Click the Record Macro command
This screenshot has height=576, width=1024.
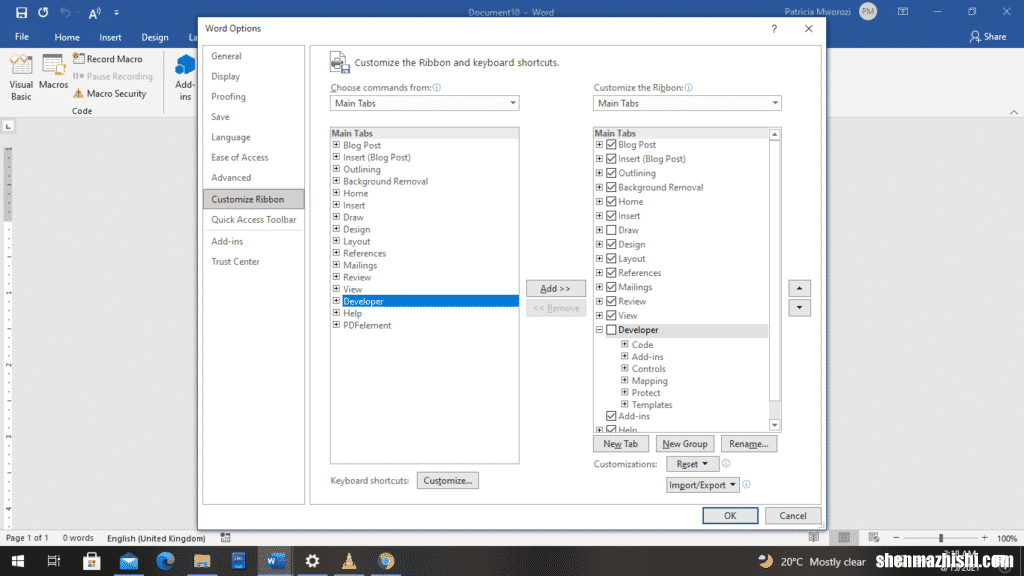click(x=108, y=59)
